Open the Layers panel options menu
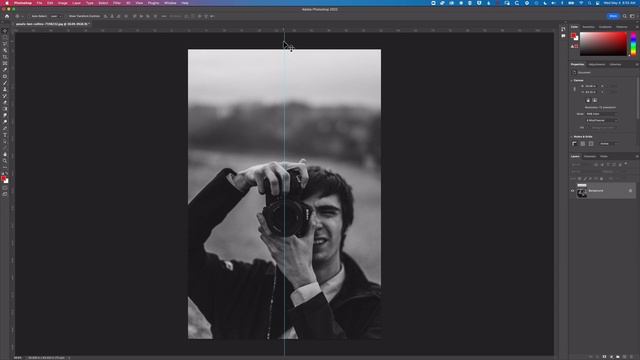The image size is (640, 360). point(637,156)
